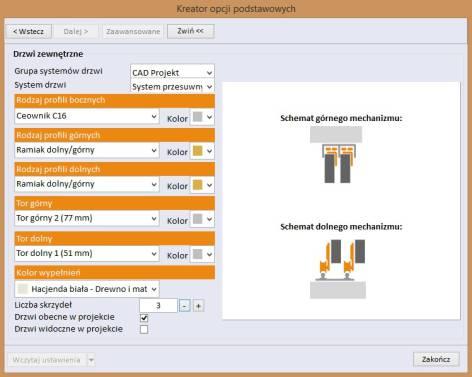
Task: Open the Ceownik C16 profile dropdown
Action: 87,116
